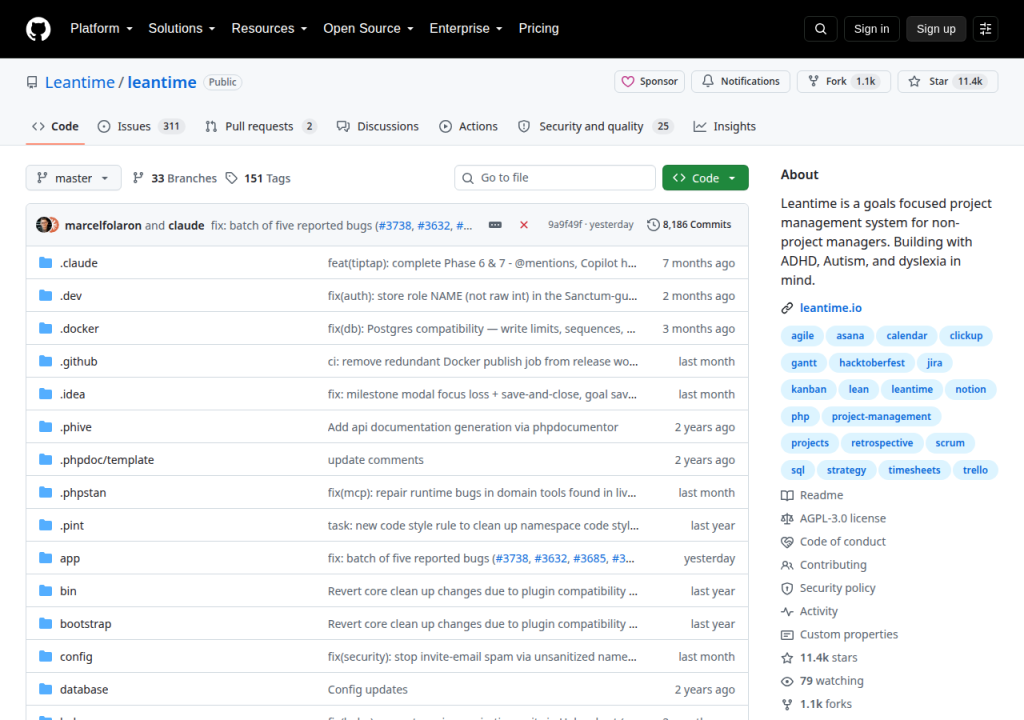Open the .phpdoc/template folder
This screenshot has height=720, width=1024.
click(x=107, y=460)
